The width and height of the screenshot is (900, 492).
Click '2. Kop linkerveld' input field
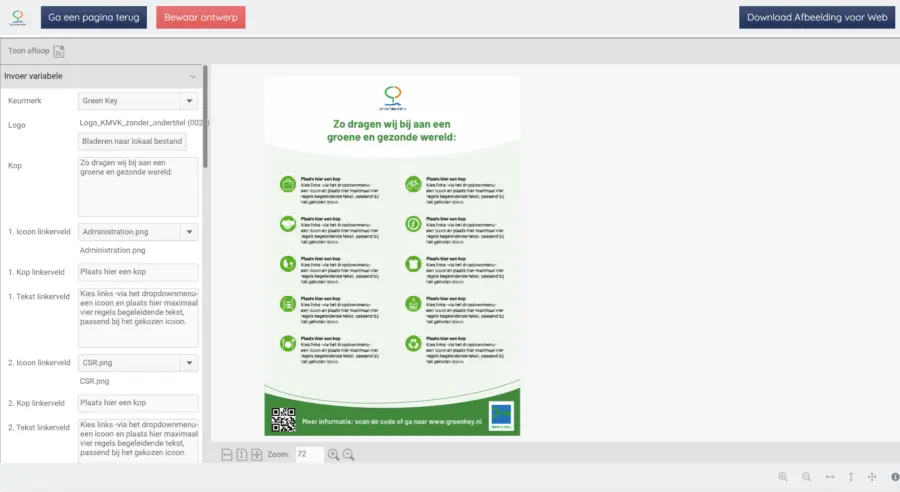point(138,403)
